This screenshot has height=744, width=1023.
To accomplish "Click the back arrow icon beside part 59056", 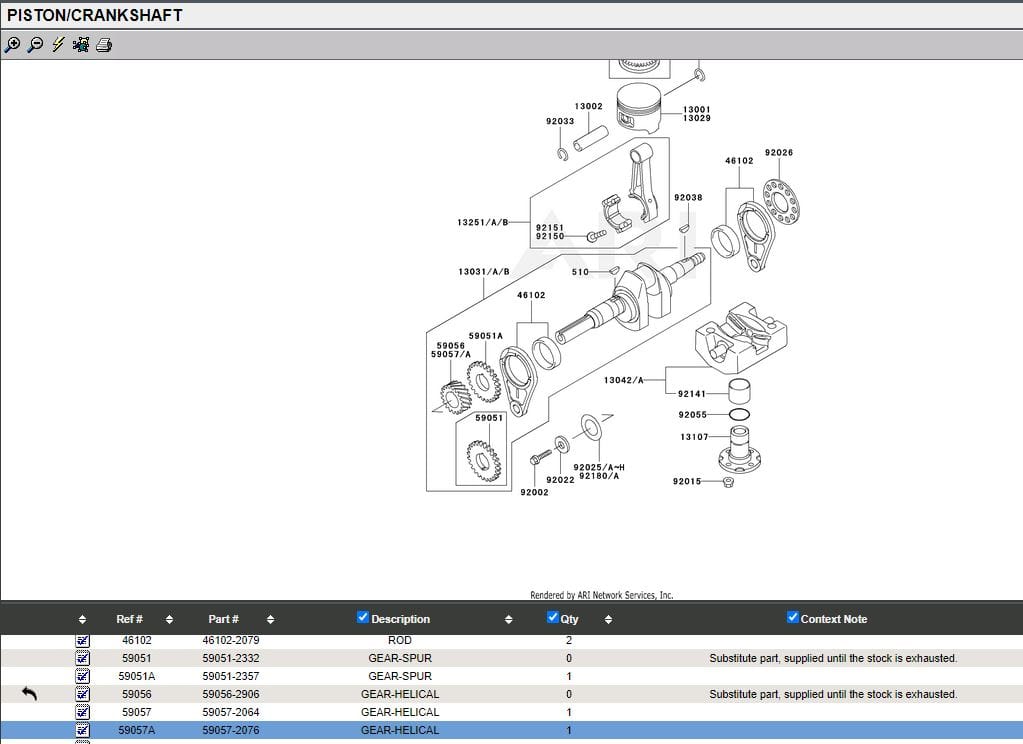I will 29,694.
